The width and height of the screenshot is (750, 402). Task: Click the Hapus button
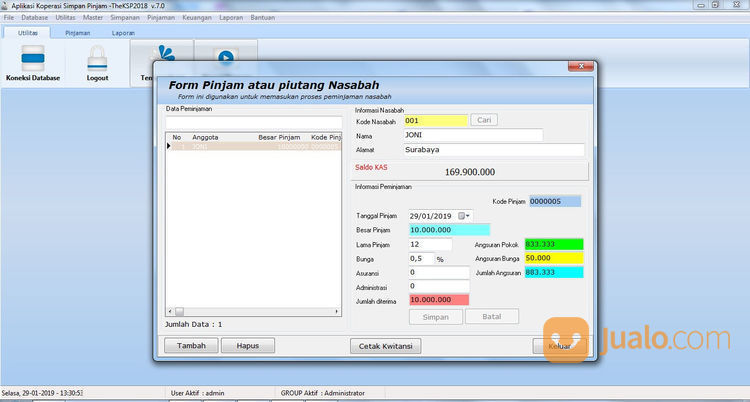(x=248, y=346)
